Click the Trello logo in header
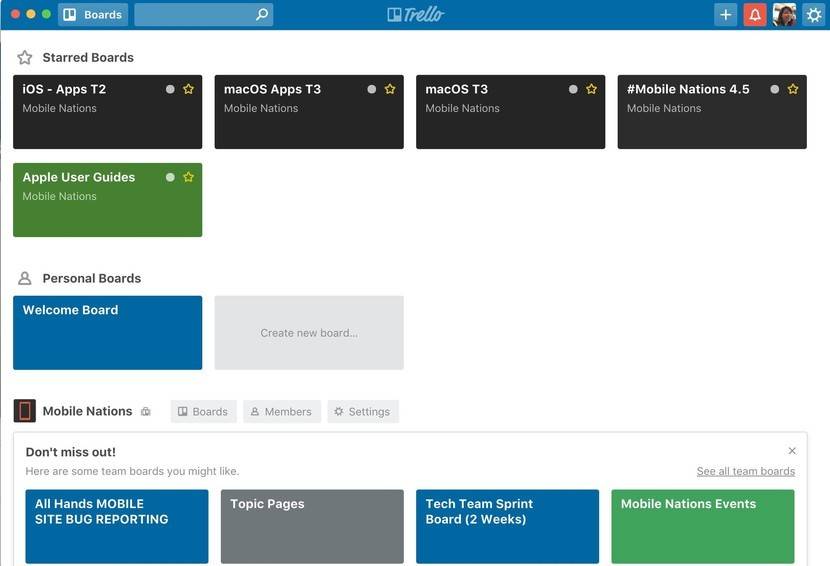Viewport: 830px width, 566px height. point(415,15)
